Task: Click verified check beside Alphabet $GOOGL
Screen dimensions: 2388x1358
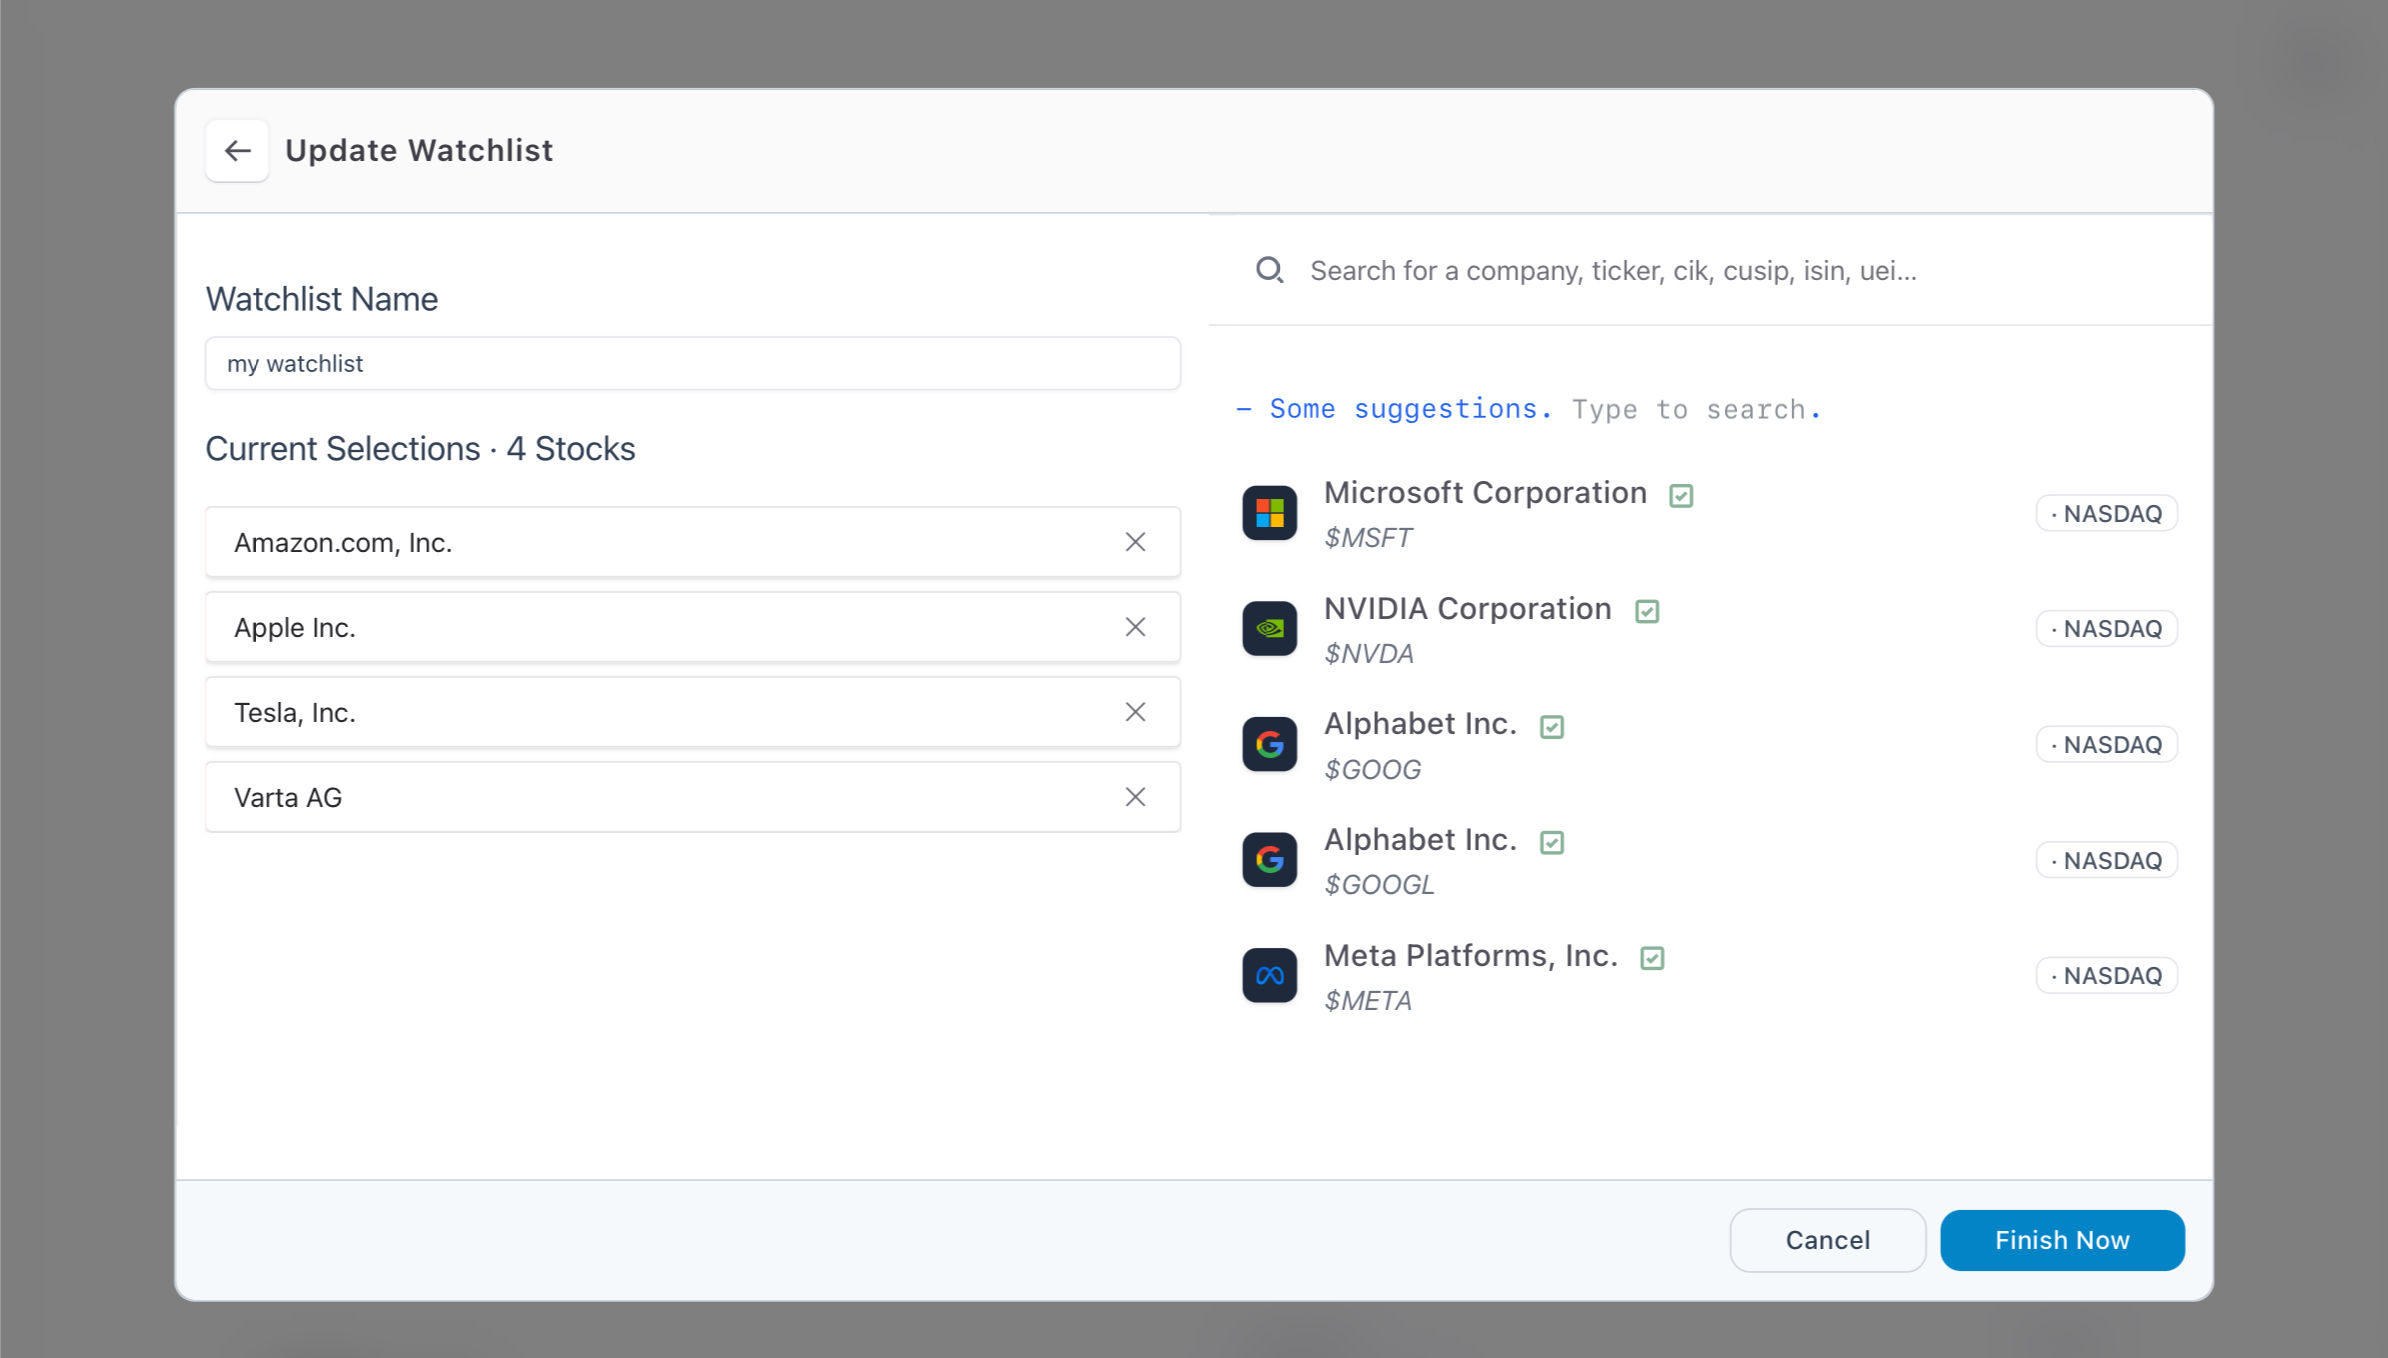Action: click(1552, 842)
